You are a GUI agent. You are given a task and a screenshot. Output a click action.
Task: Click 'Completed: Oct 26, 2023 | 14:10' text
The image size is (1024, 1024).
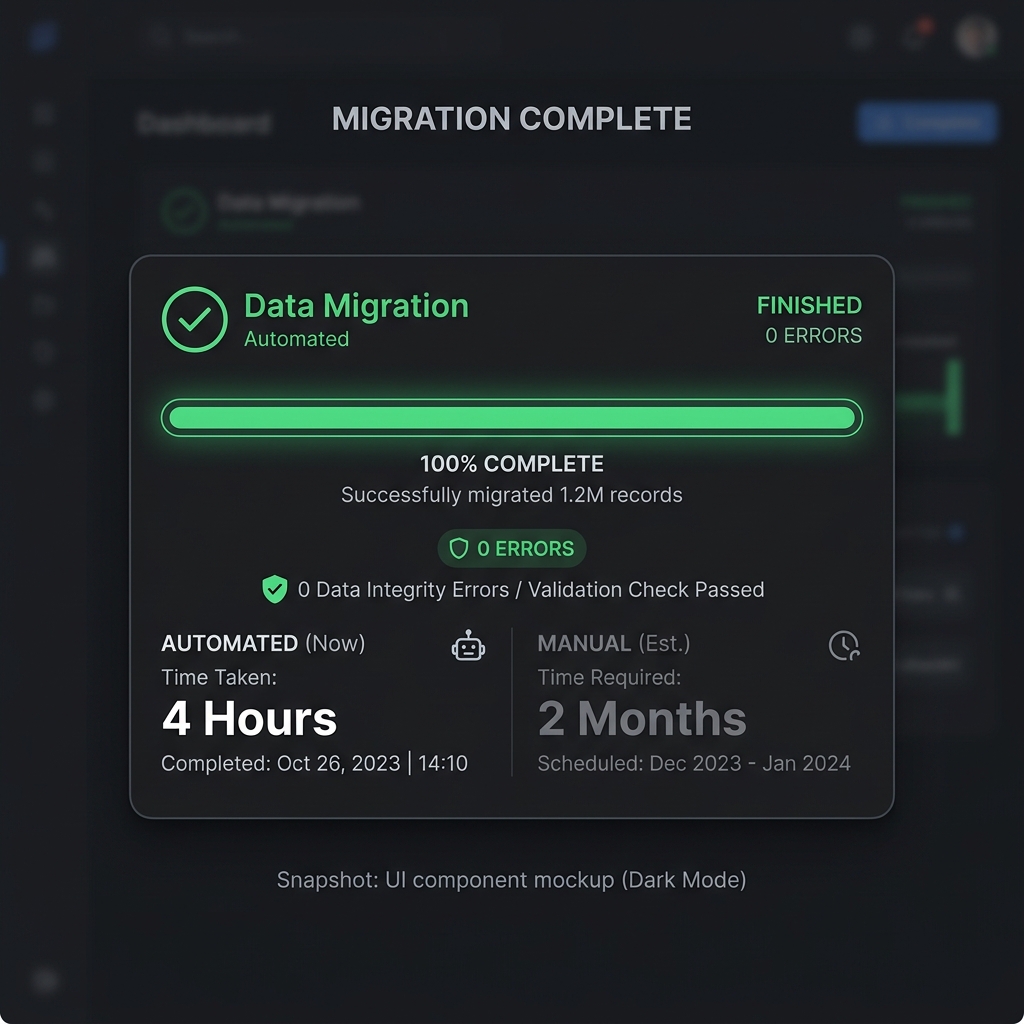click(x=314, y=763)
